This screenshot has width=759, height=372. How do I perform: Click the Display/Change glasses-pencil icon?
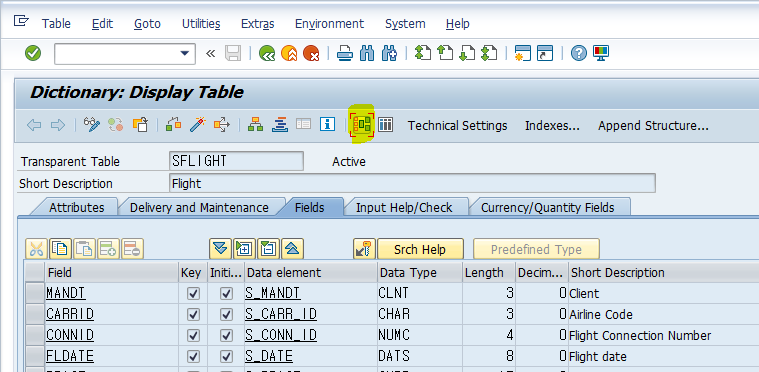[92, 125]
